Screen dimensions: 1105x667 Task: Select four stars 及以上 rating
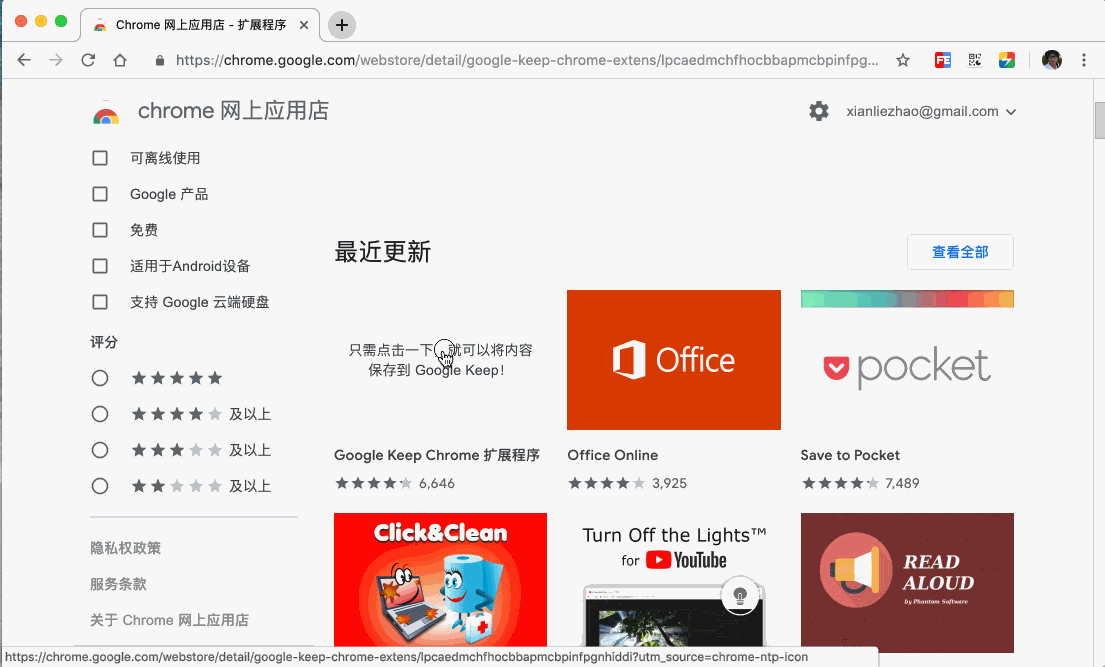click(x=100, y=414)
